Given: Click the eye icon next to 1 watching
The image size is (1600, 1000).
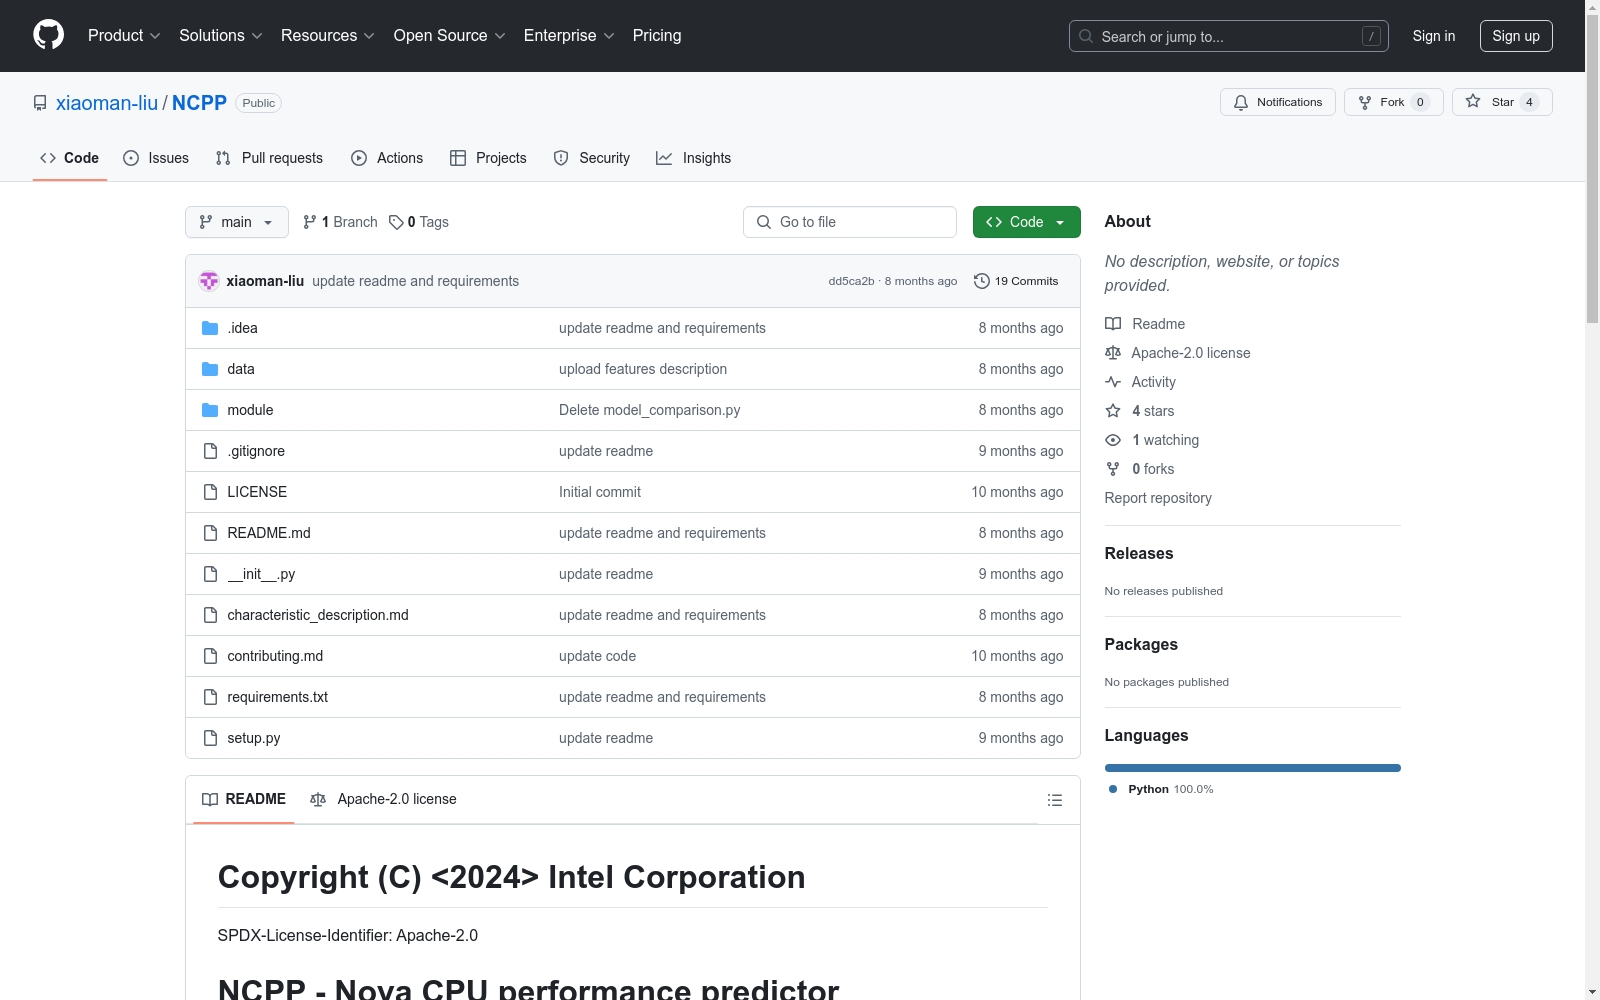Looking at the screenshot, I should (x=1113, y=440).
